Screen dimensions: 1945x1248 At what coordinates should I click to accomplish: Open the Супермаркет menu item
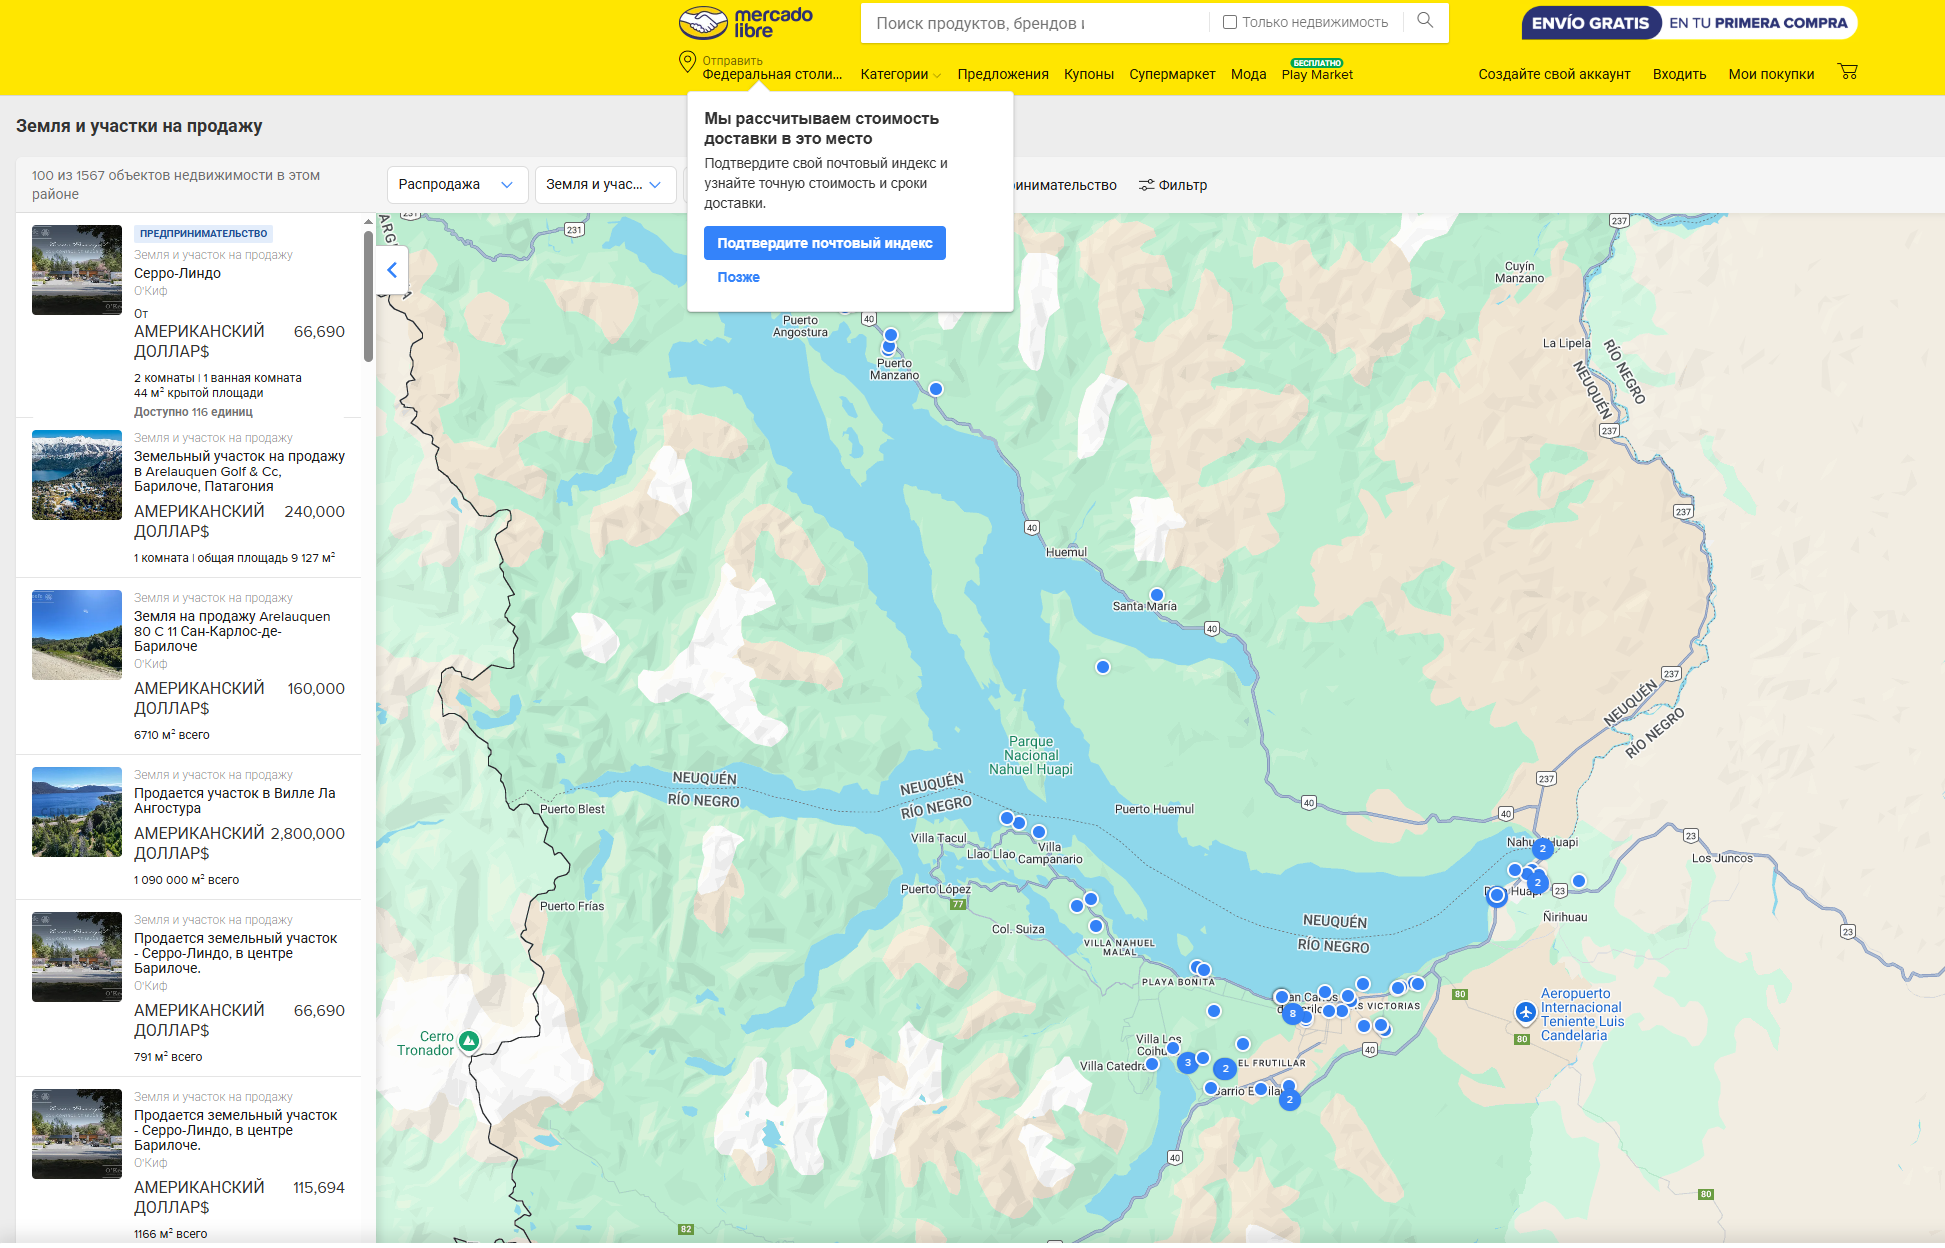coord(1172,74)
